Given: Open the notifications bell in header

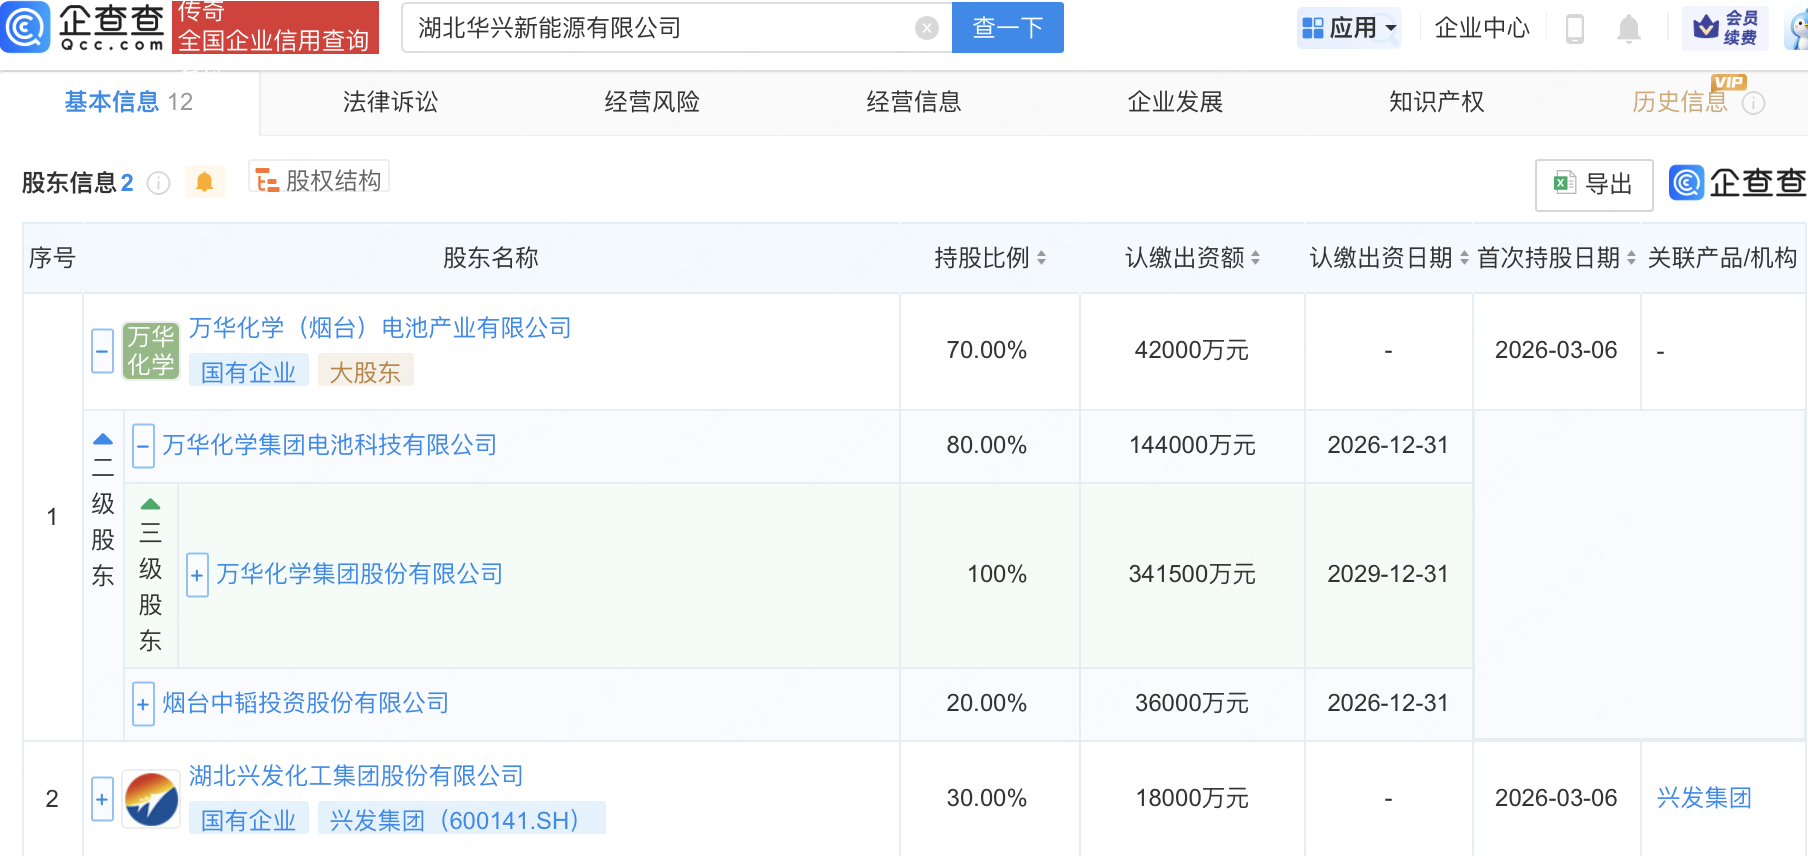Looking at the screenshot, I should (x=1628, y=29).
